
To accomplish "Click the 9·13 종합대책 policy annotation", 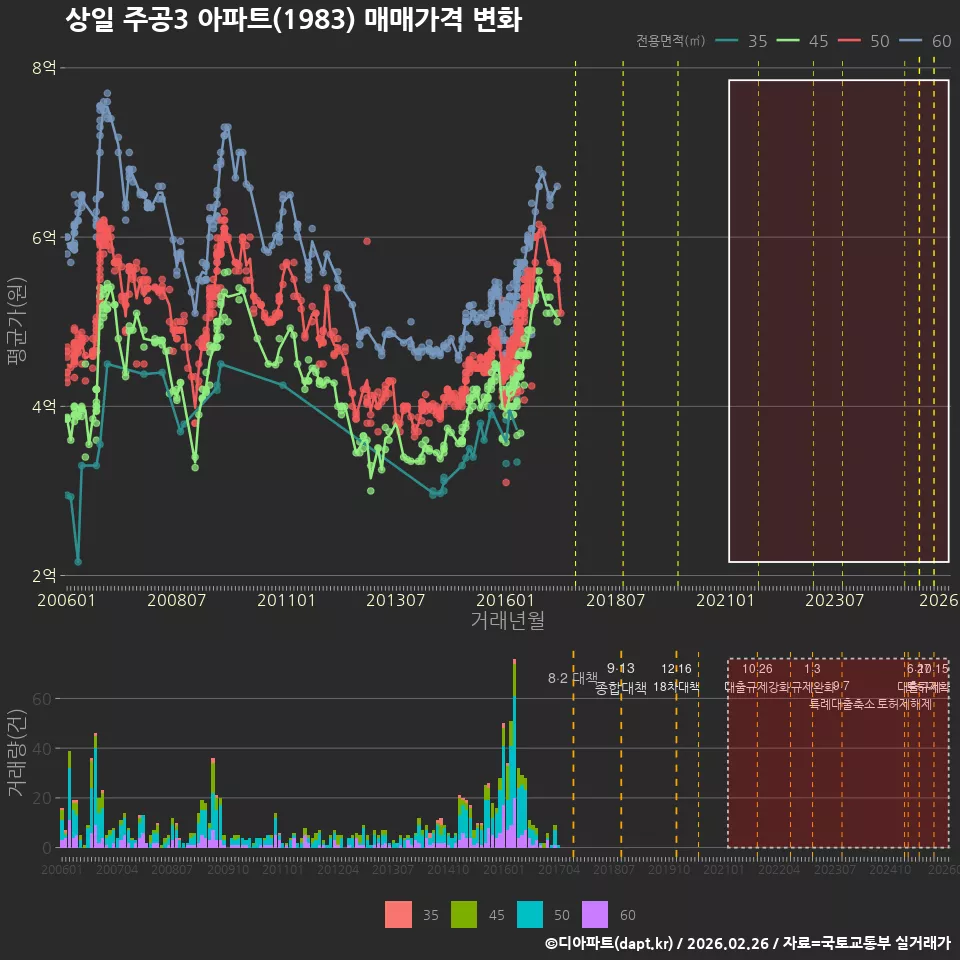I will (x=621, y=678).
